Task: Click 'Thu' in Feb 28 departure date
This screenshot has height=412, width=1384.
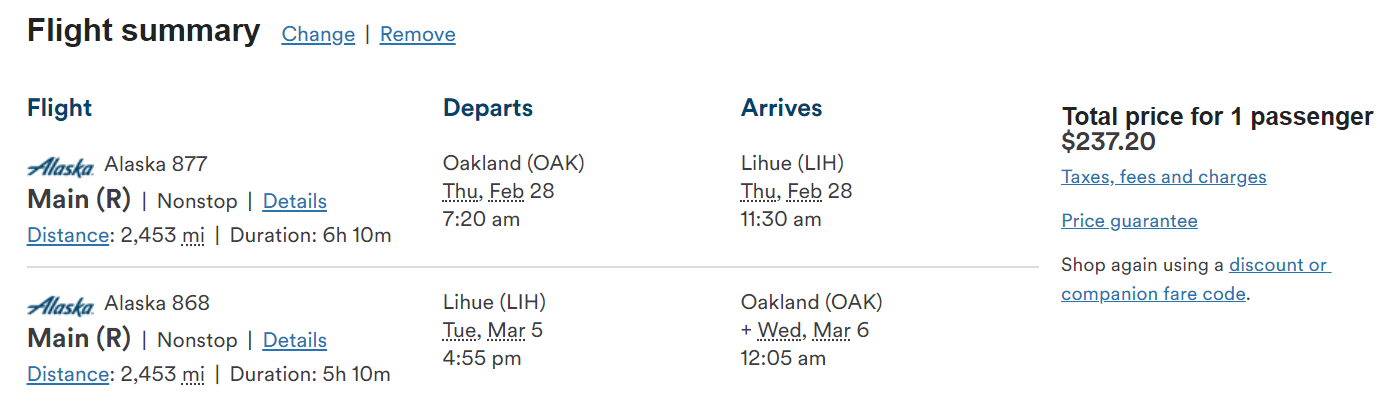Action: (x=461, y=191)
